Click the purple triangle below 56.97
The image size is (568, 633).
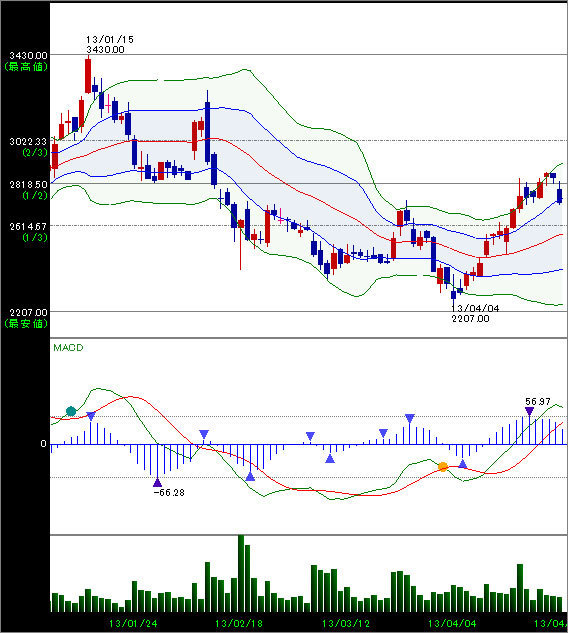529,411
